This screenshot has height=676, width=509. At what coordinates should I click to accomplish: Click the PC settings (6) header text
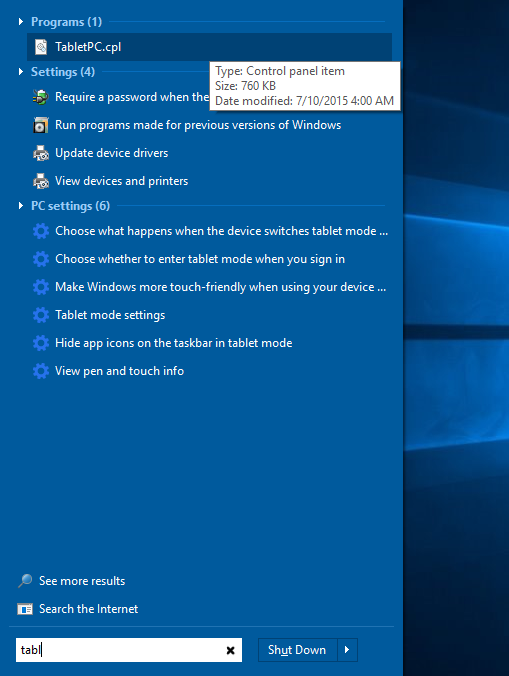tap(70, 206)
